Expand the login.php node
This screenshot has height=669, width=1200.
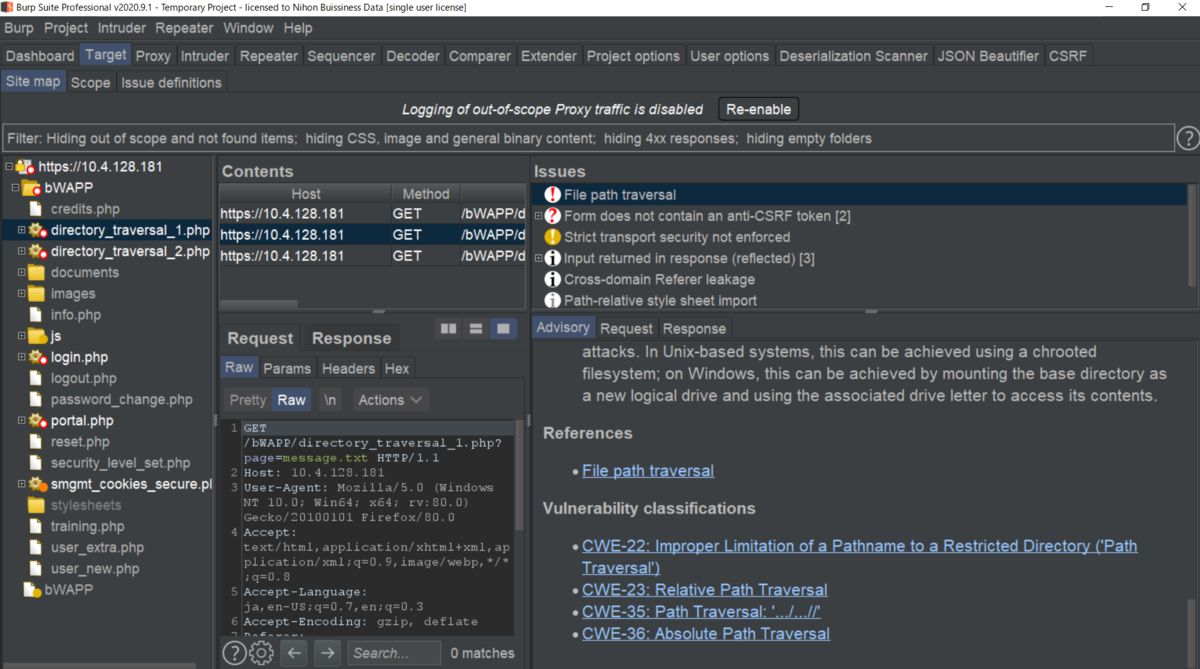coord(21,357)
